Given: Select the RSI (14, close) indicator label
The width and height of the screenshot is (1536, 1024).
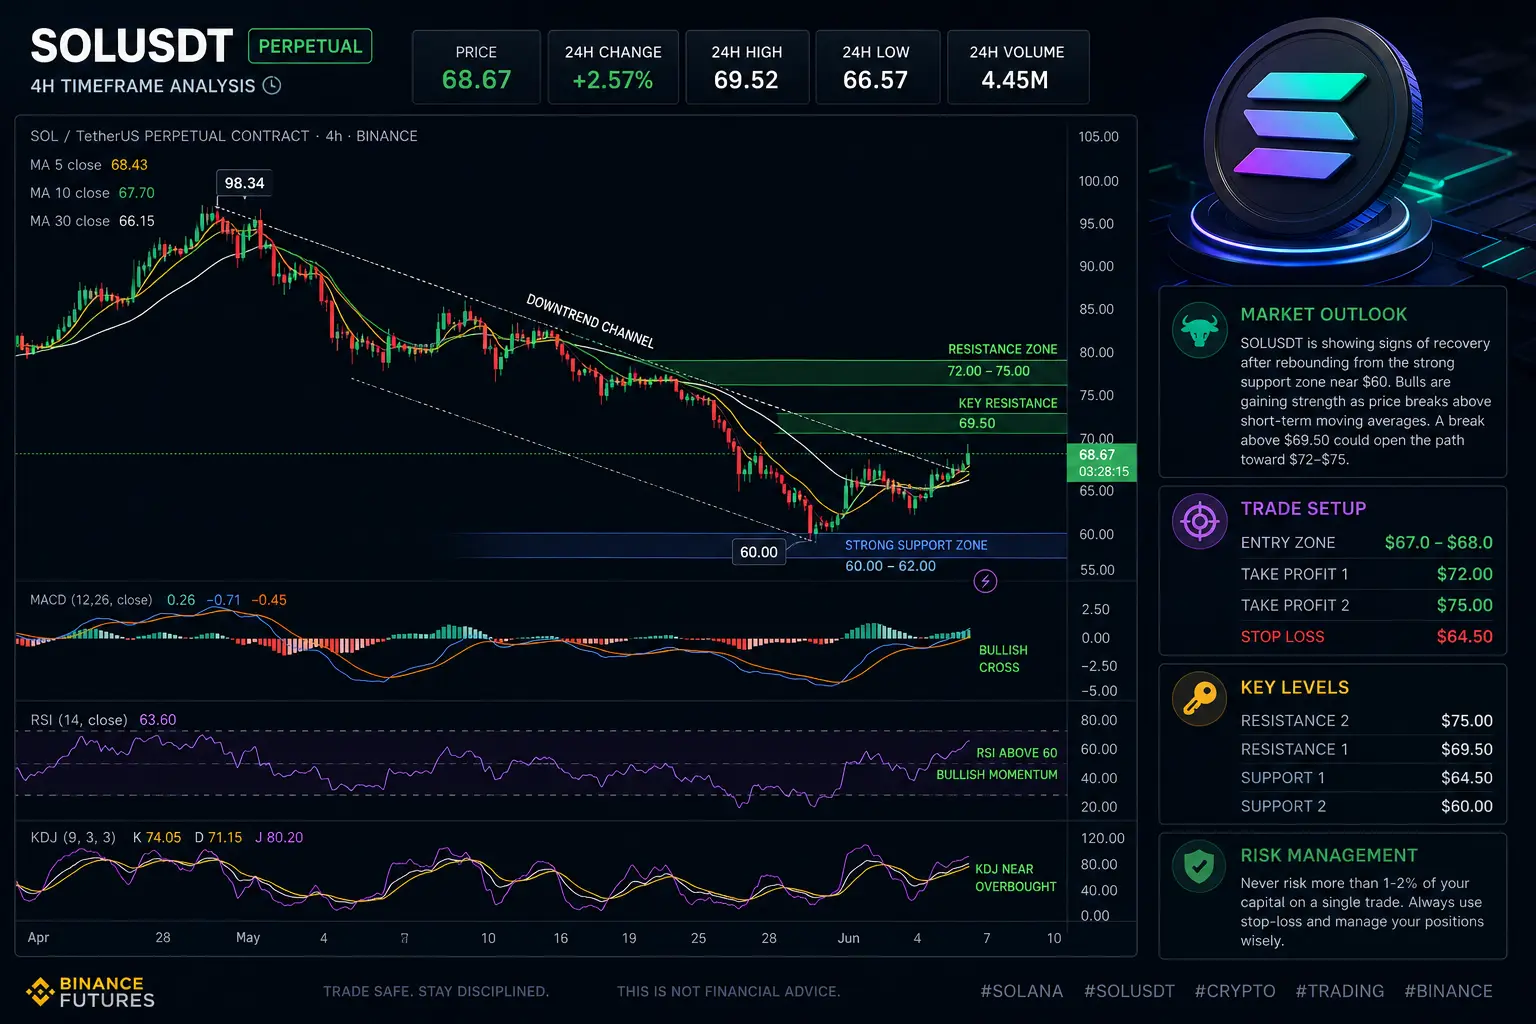Looking at the screenshot, I should [79, 720].
